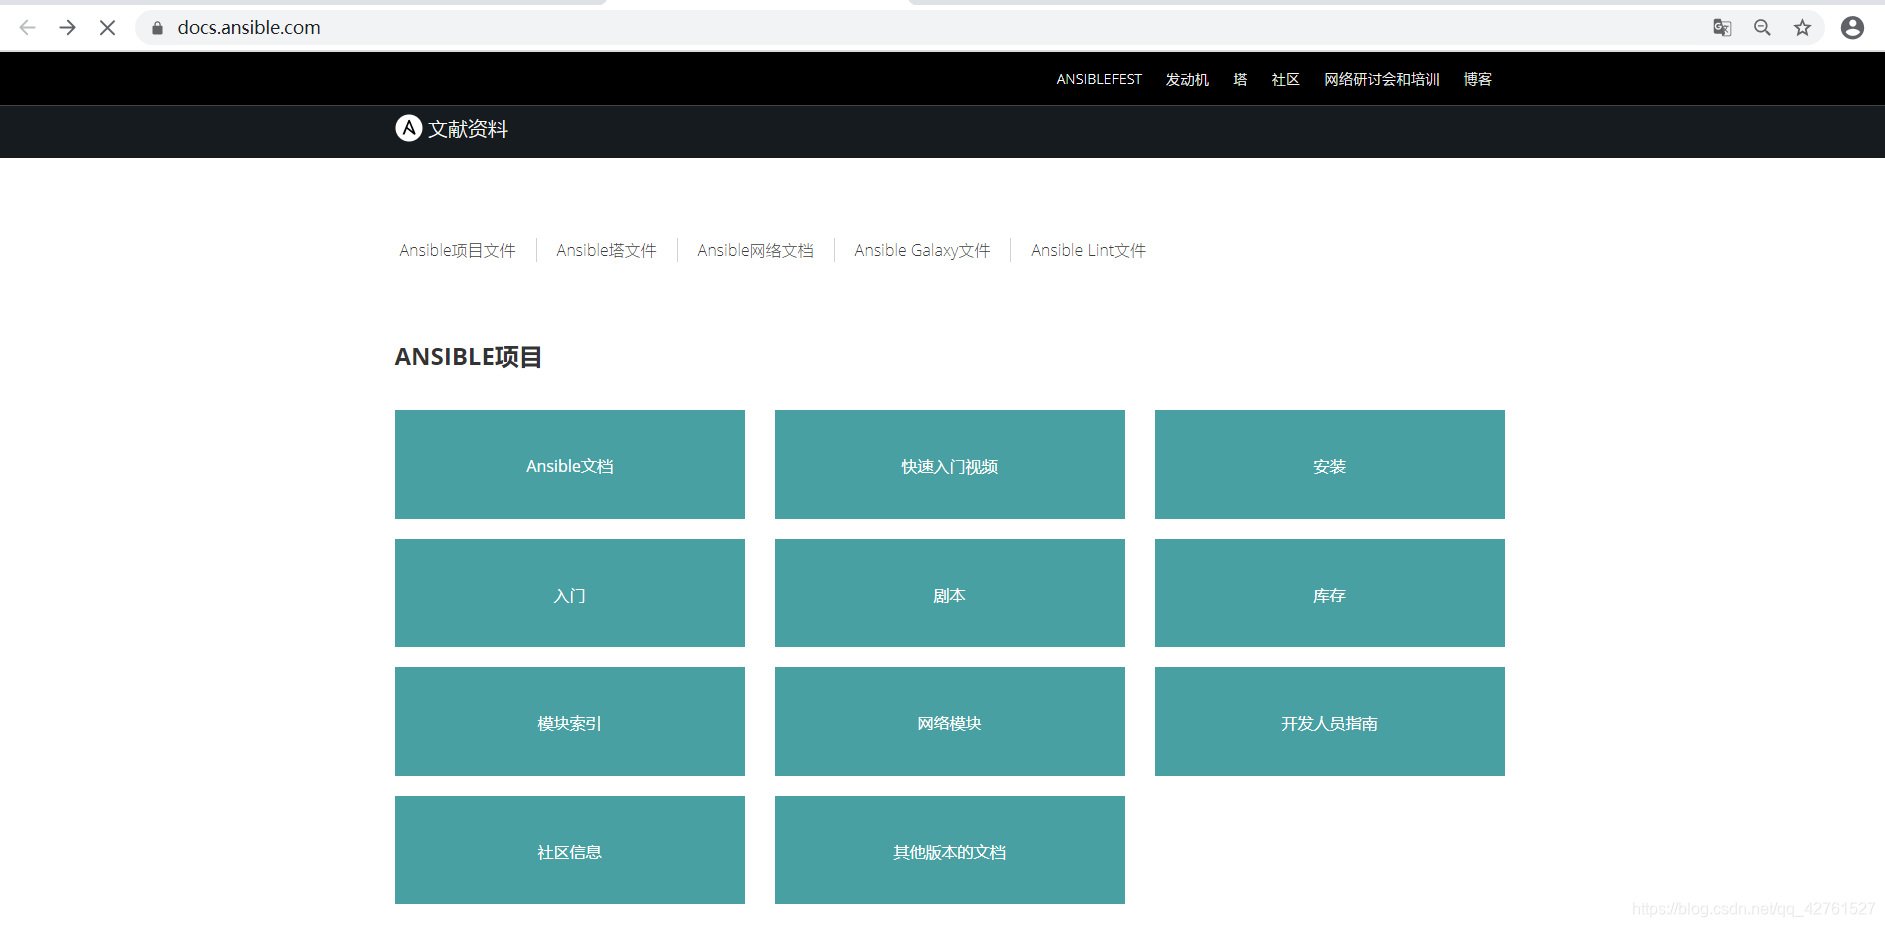Jump to Ansible Lint文件 section
Viewport: 1885px width, 927px height.
pyautogui.click(x=1088, y=250)
